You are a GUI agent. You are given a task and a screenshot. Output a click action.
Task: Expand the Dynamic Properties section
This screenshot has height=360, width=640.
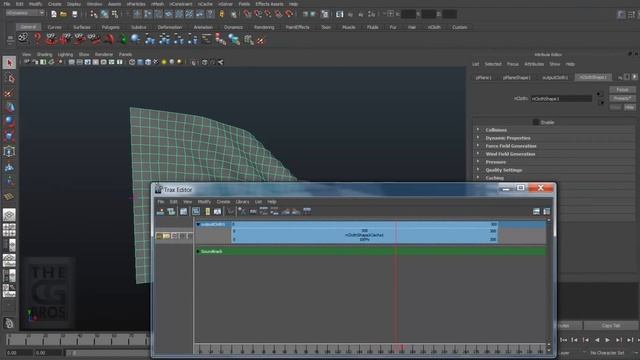click(x=478, y=138)
